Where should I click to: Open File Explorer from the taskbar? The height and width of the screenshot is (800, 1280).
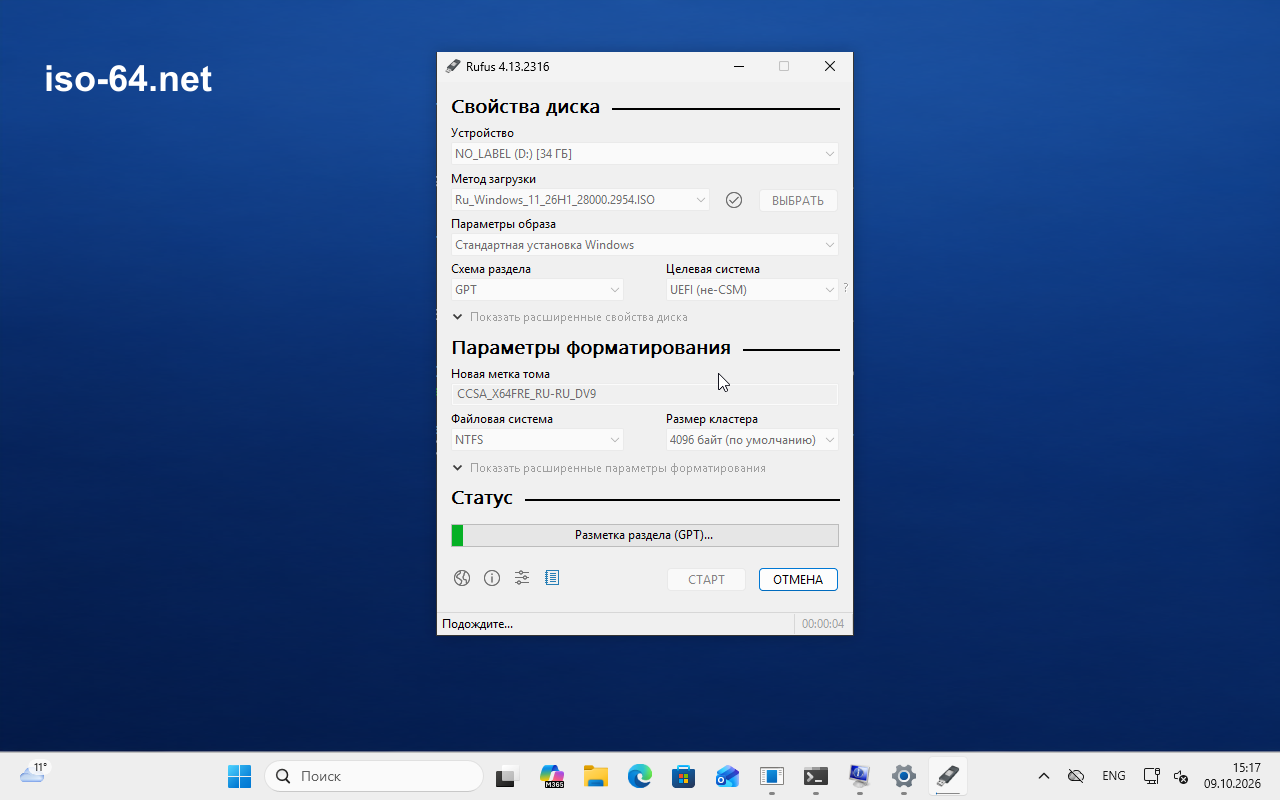[x=596, y=776]
